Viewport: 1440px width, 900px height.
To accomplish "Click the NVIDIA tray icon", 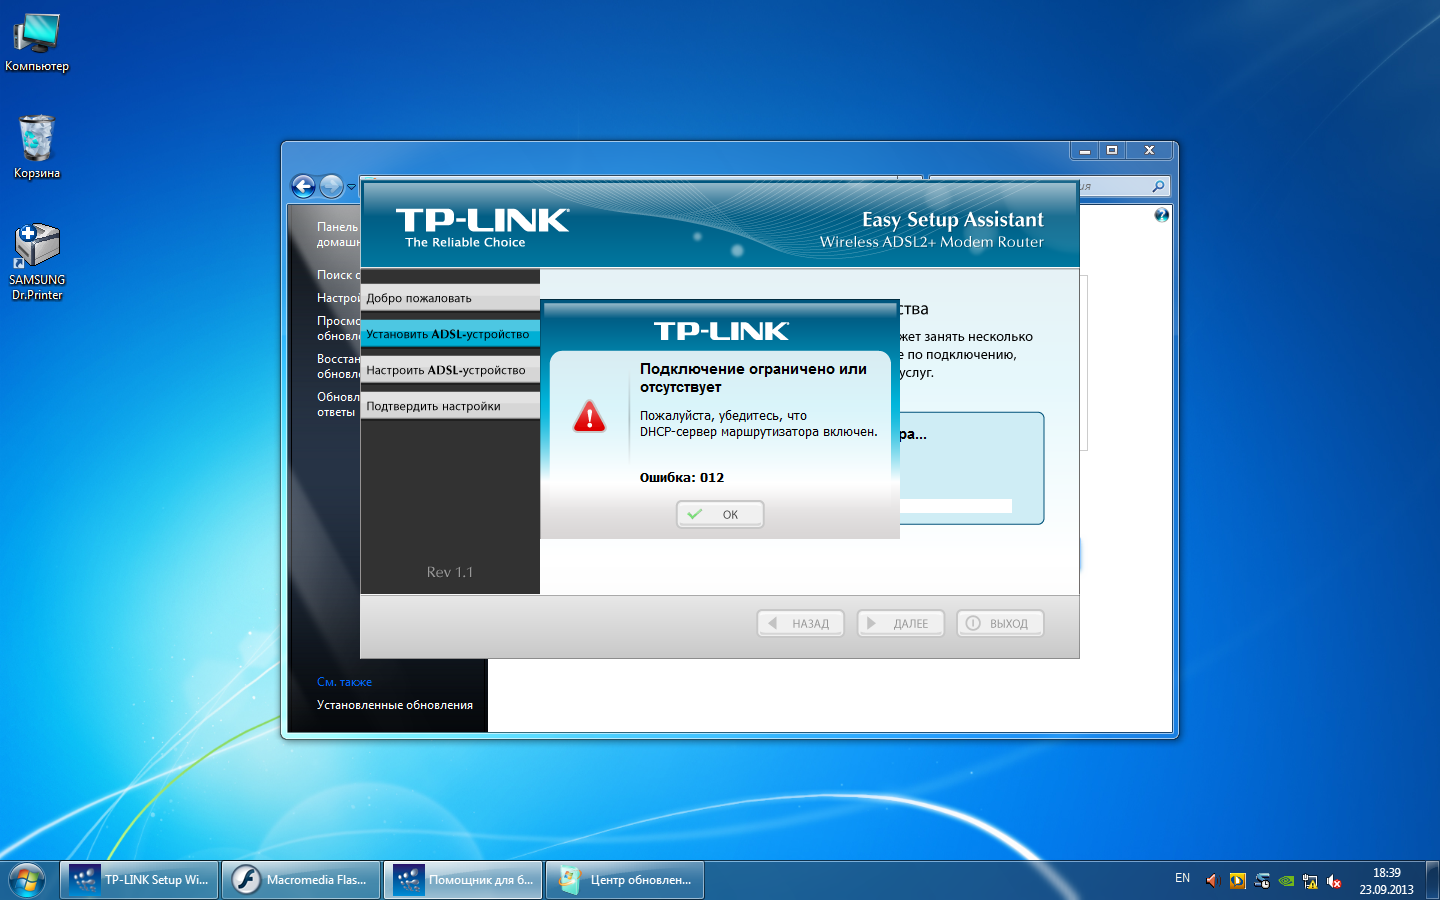I will point(1286,881).
